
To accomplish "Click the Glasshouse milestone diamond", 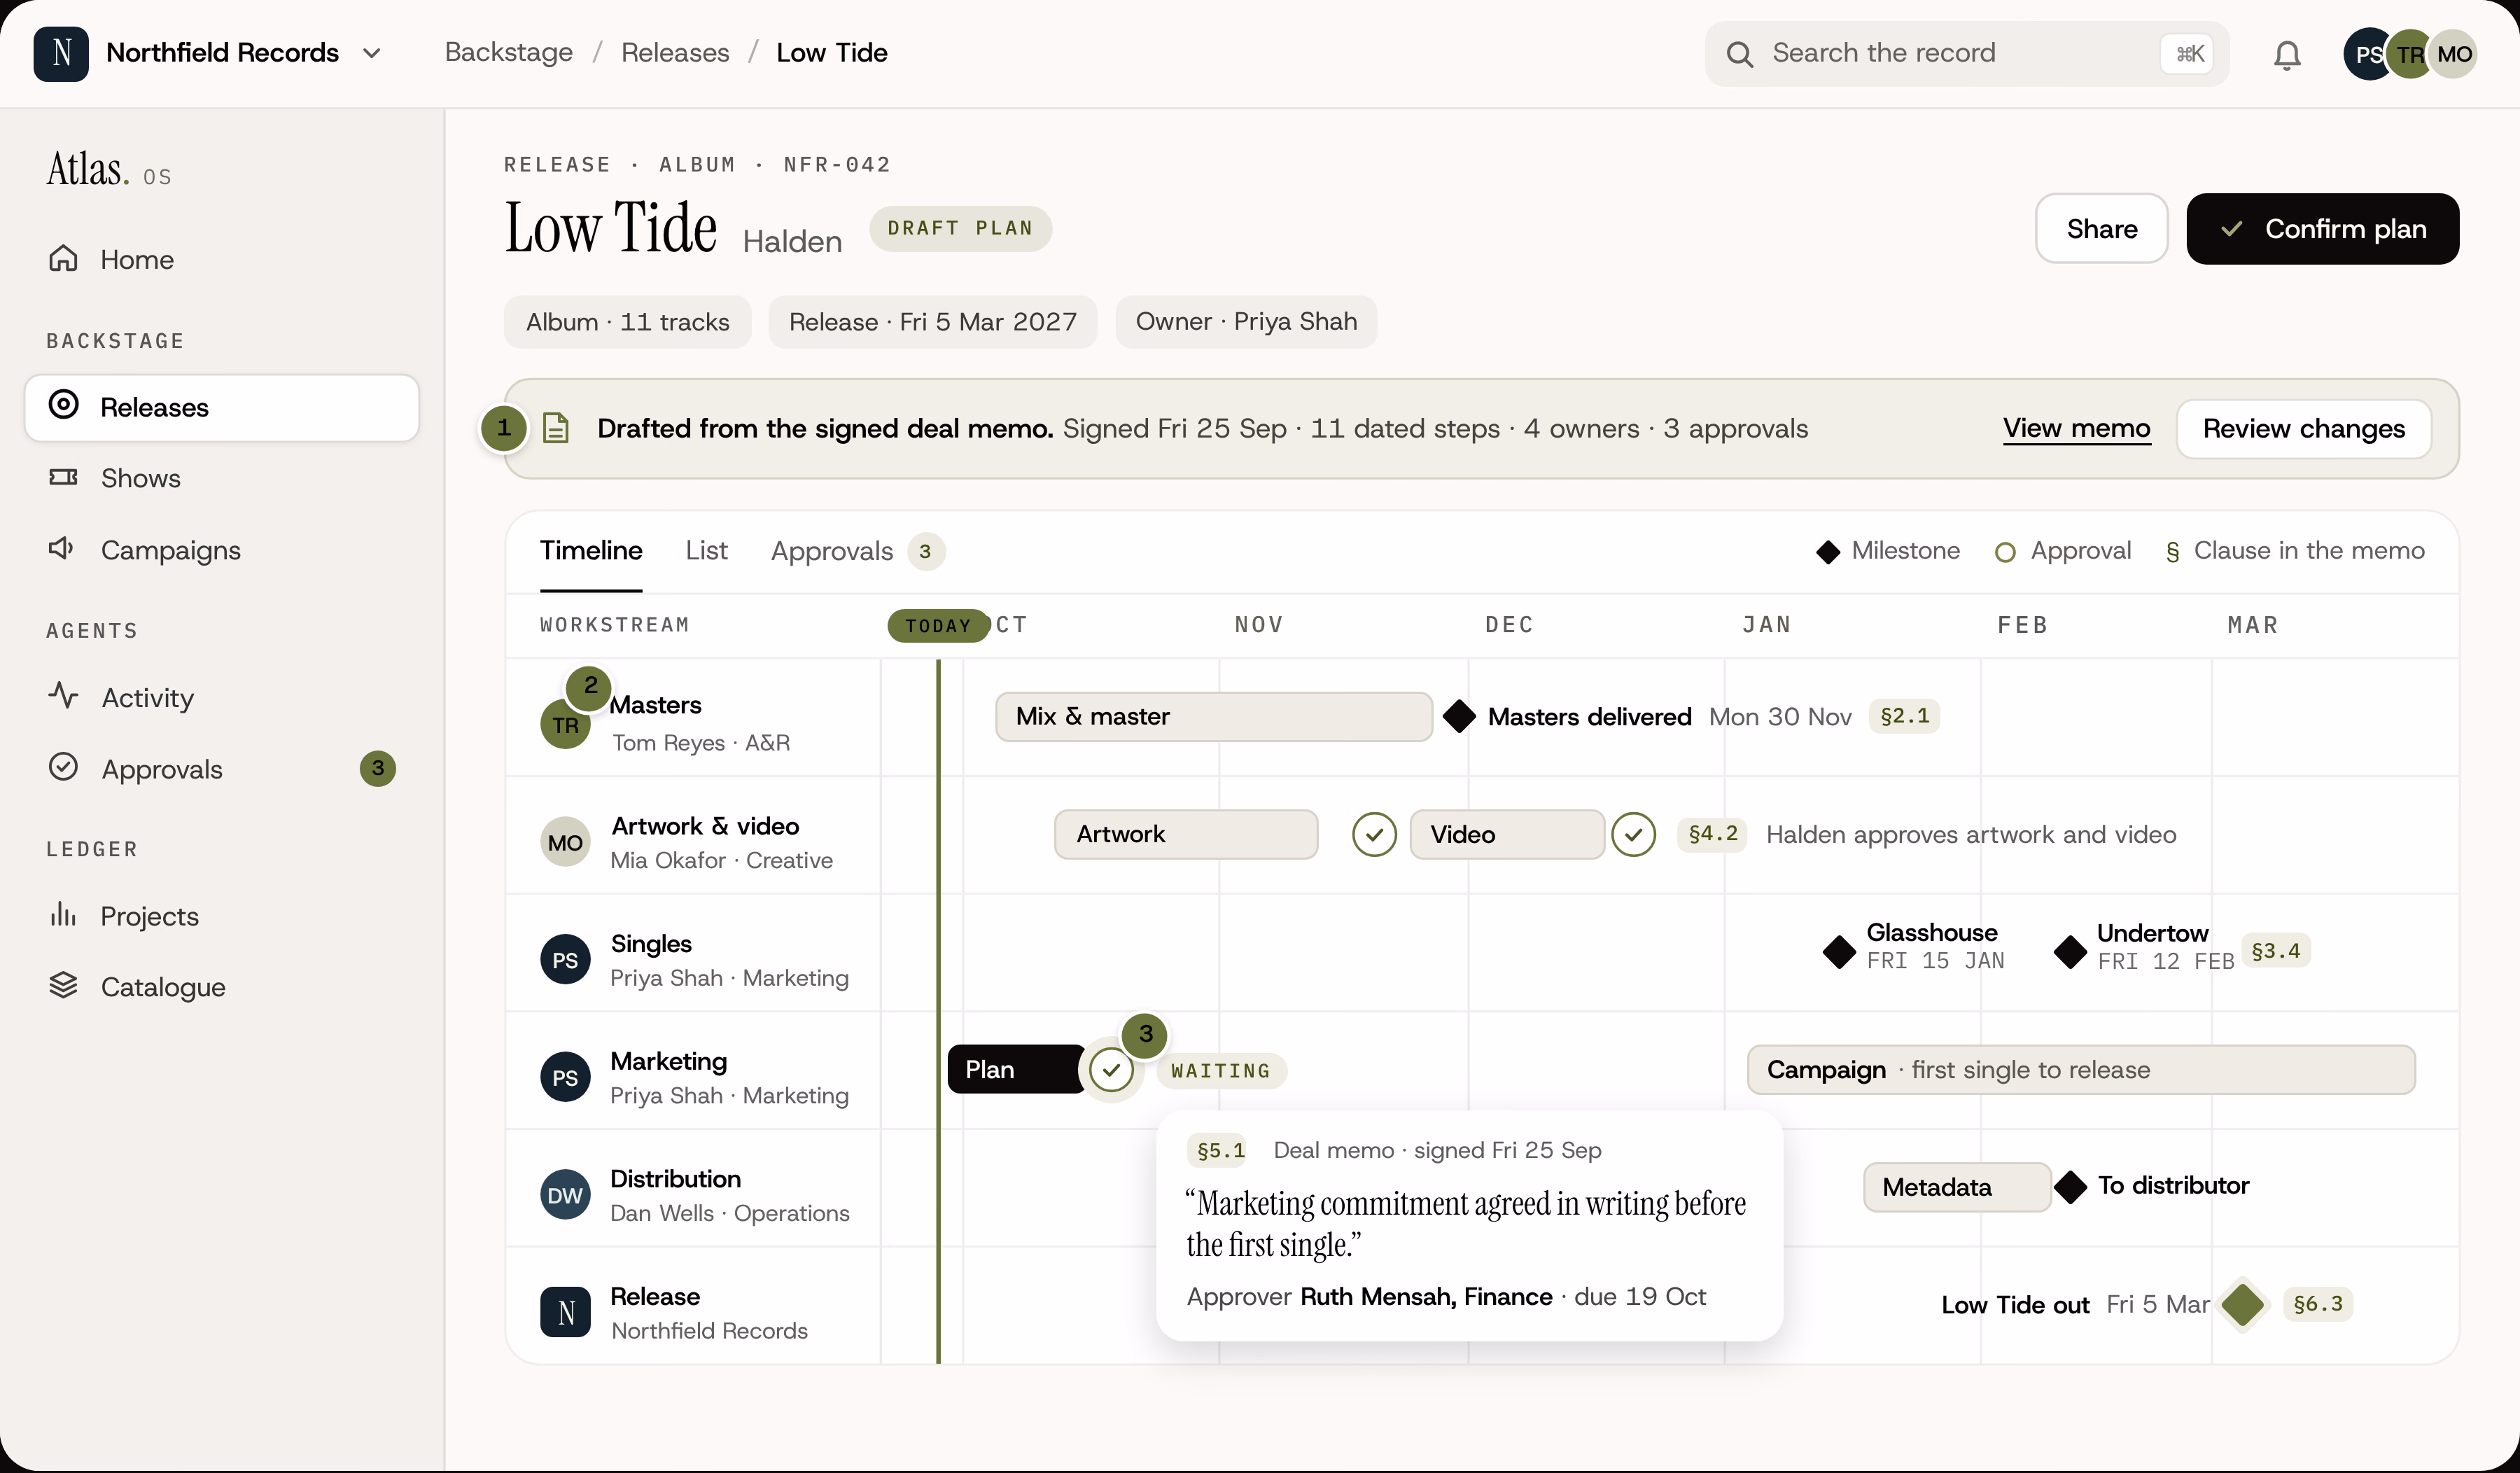I will [1839, 951].
